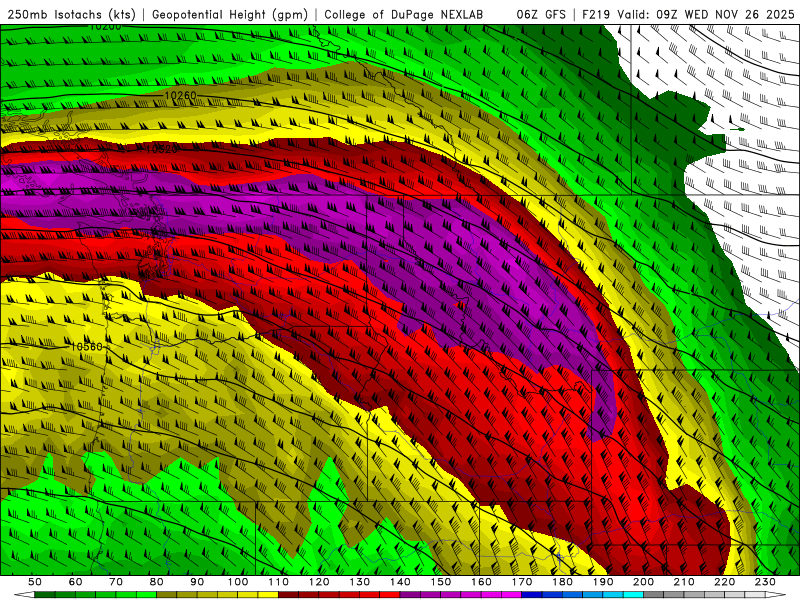Pick the olive swatch right after 80
800x600 pixels.
[167, 595]
